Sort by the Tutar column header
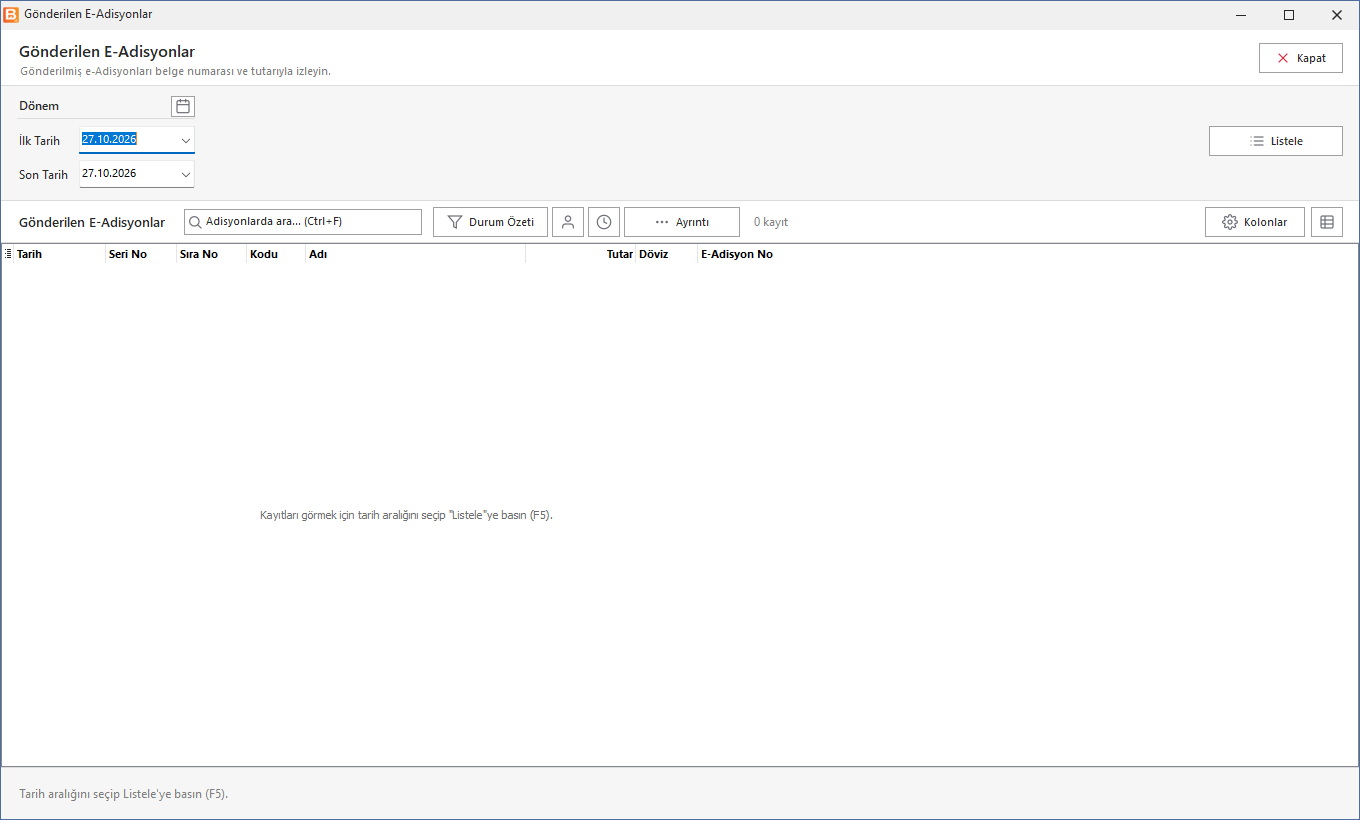The image size is (1360, 820). pos(581,254)
